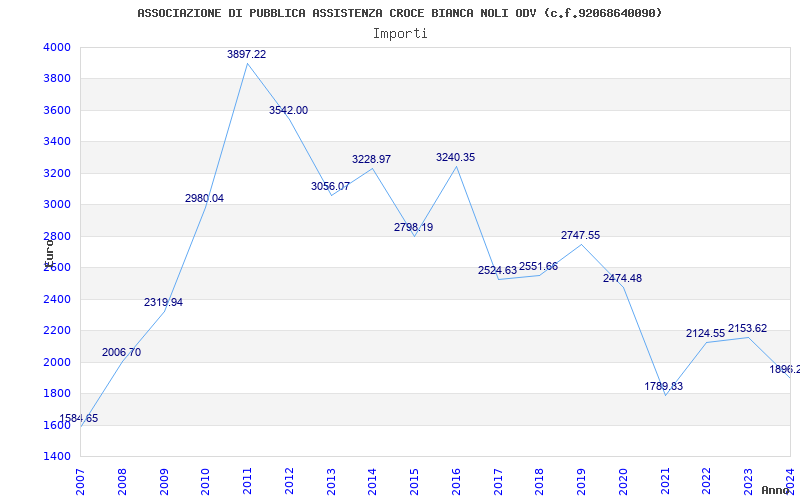Click the y-axis value 3200

[x=55, y=173]
